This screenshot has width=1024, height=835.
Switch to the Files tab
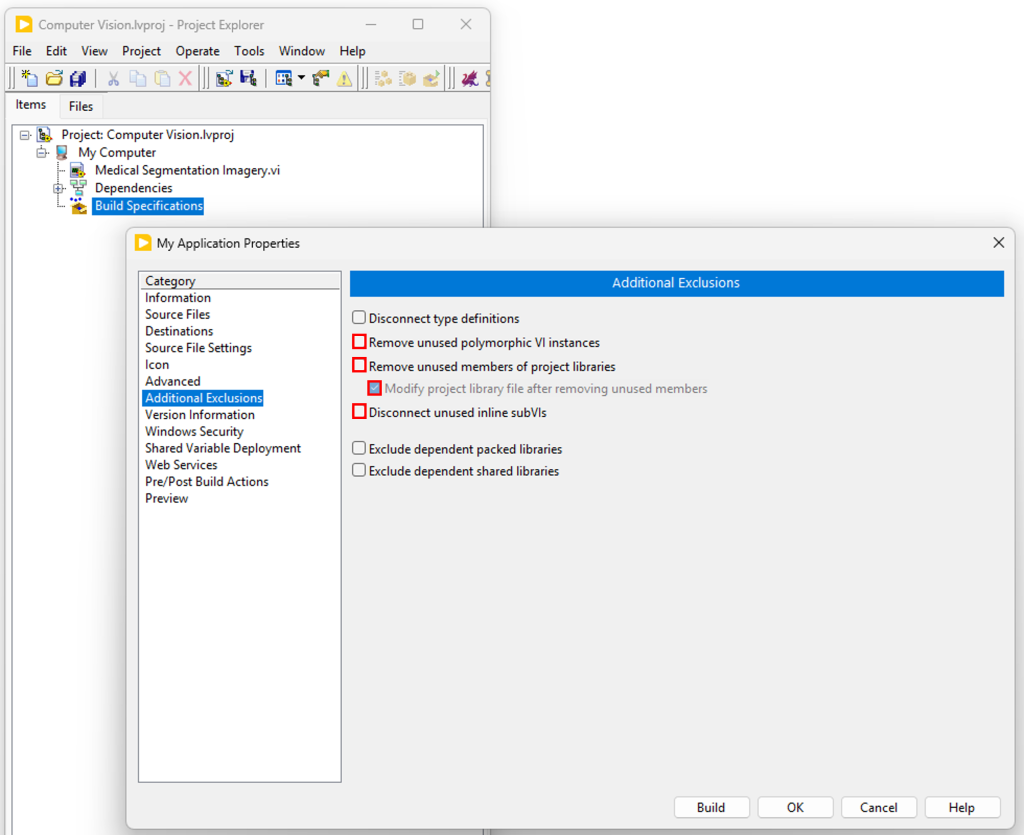[x=80, y=106]
